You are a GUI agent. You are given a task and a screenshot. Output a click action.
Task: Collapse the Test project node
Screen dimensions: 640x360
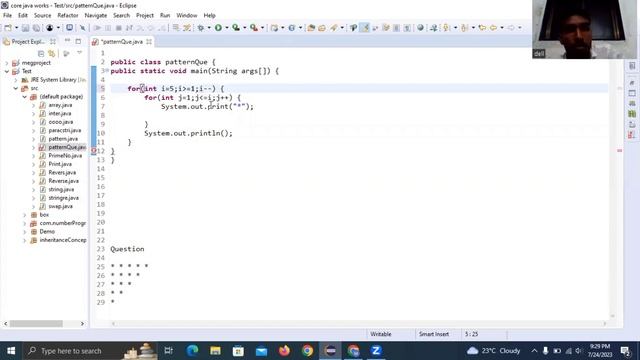(7, 71)
